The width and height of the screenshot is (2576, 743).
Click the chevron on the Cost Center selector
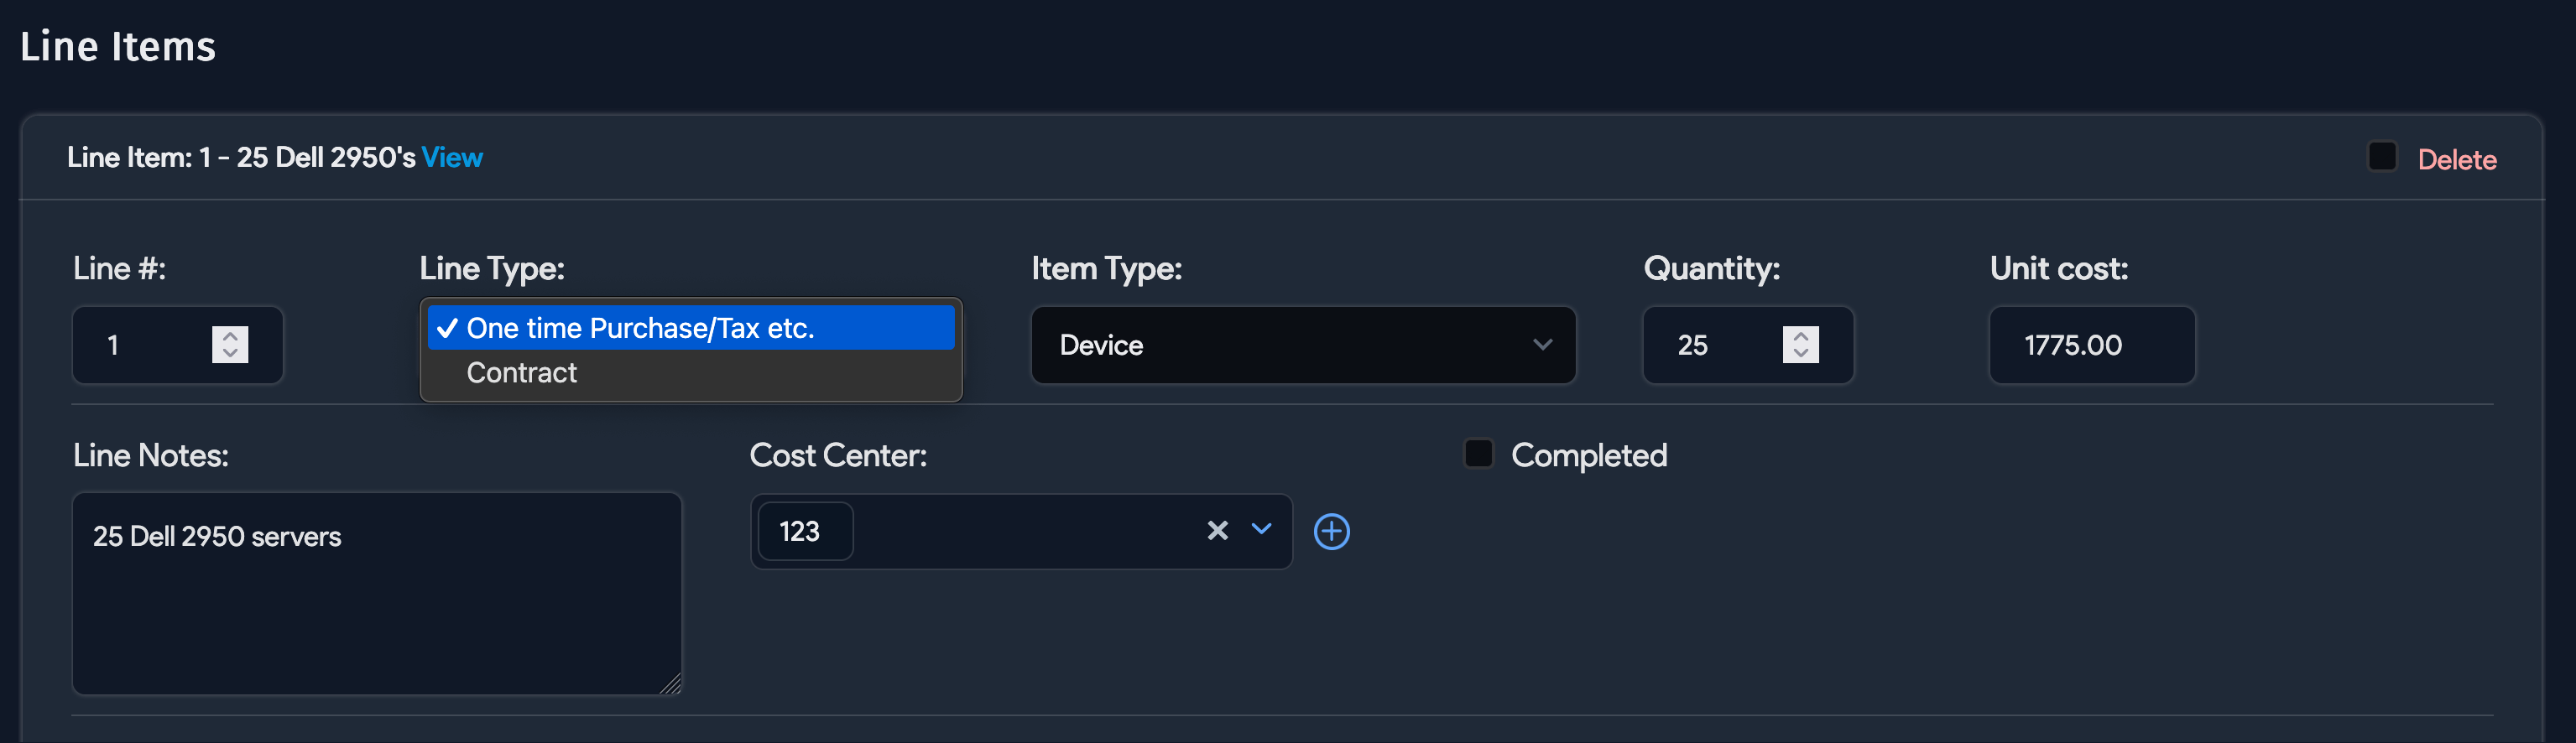[x=1260, y=531]
